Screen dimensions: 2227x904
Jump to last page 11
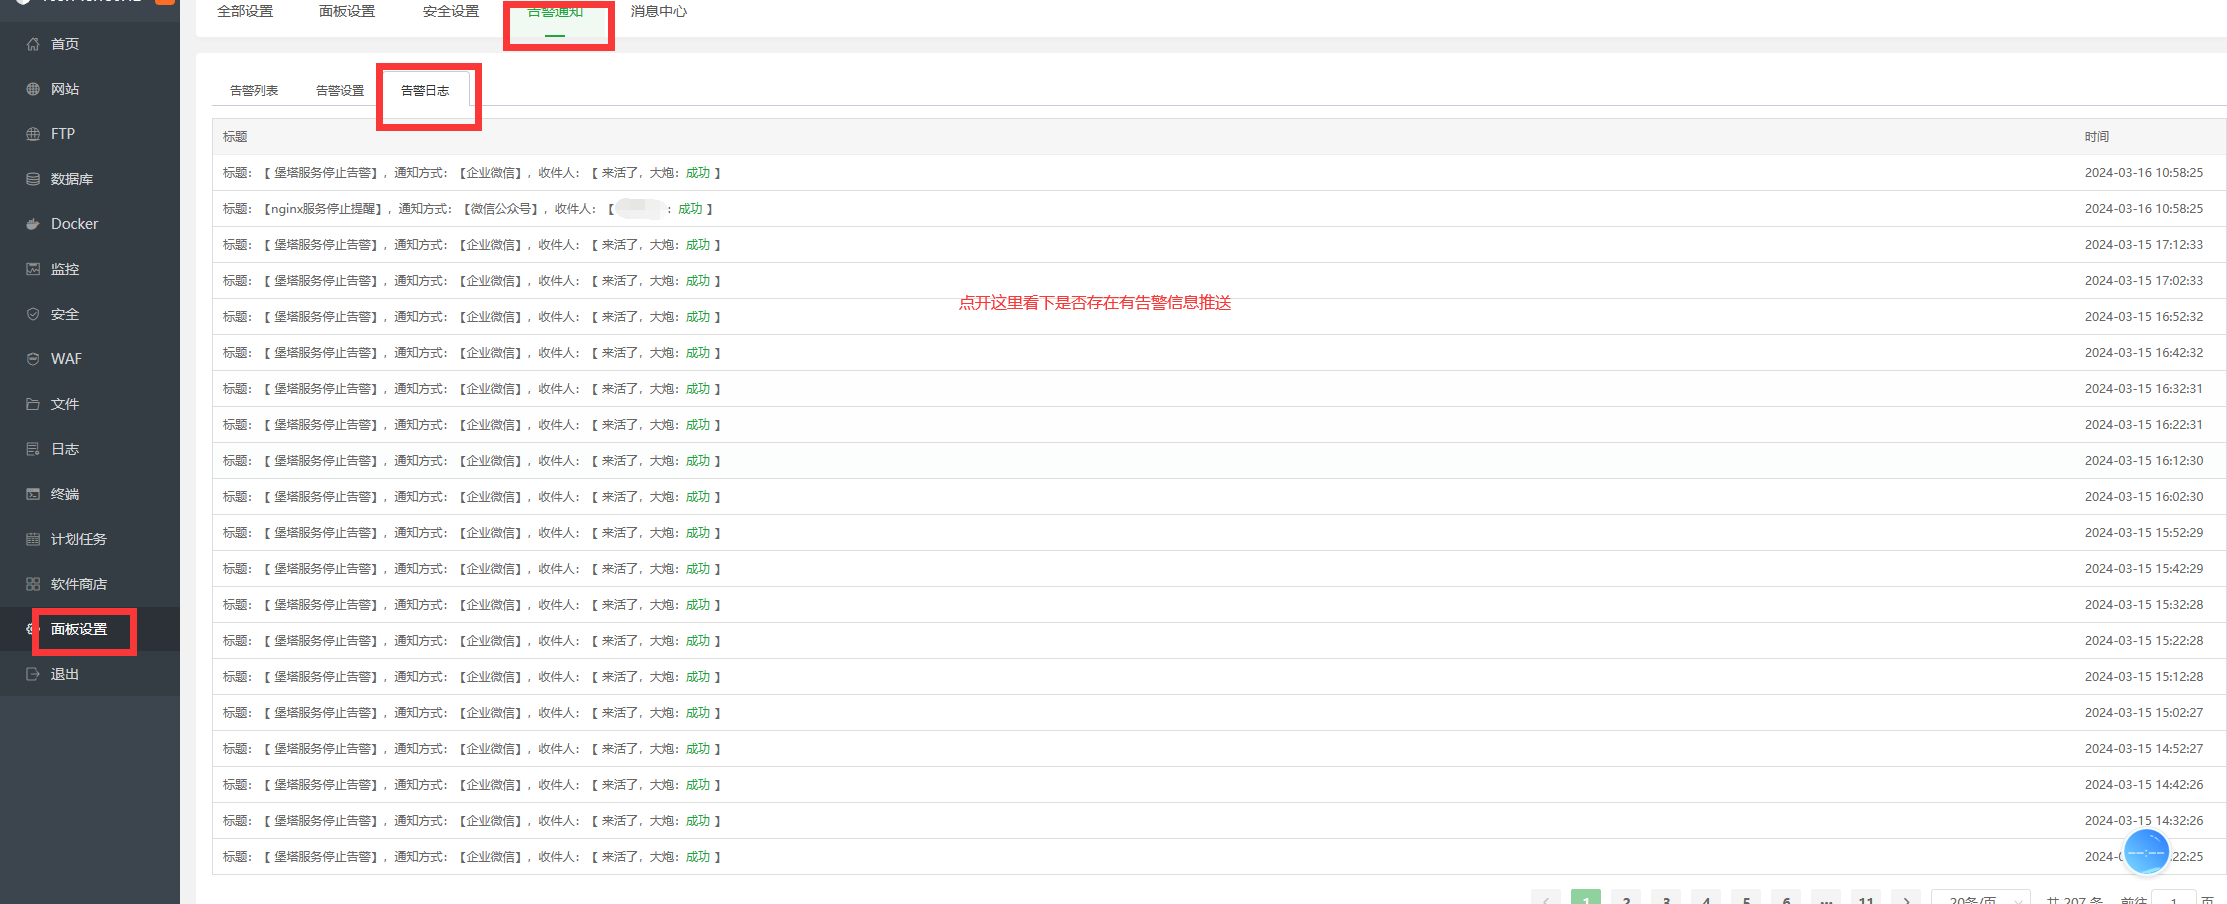1866,898
